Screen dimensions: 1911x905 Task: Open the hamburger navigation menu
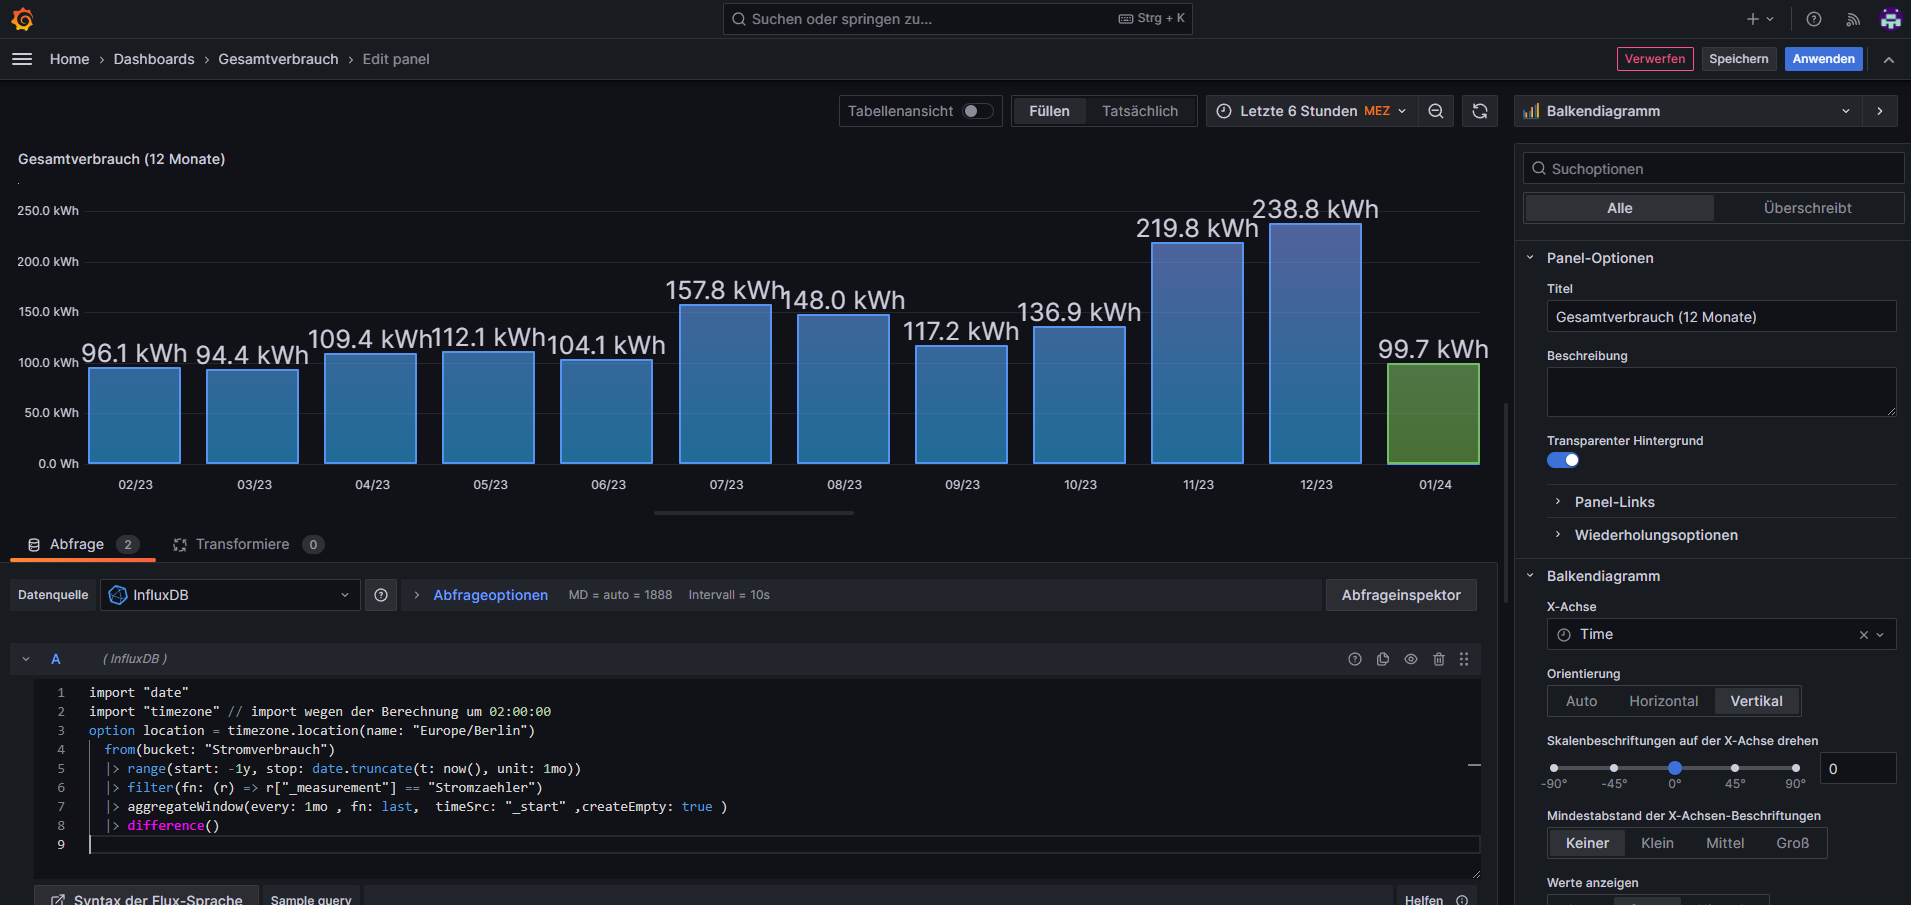(22, 59)
